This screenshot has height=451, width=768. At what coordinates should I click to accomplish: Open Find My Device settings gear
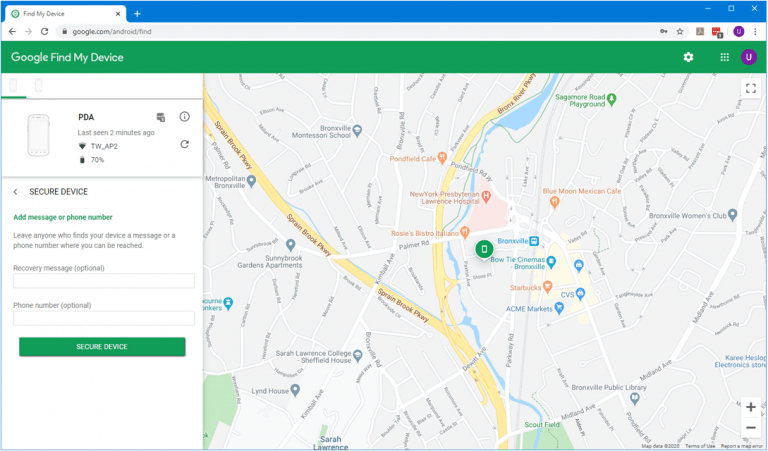point(688,57)
